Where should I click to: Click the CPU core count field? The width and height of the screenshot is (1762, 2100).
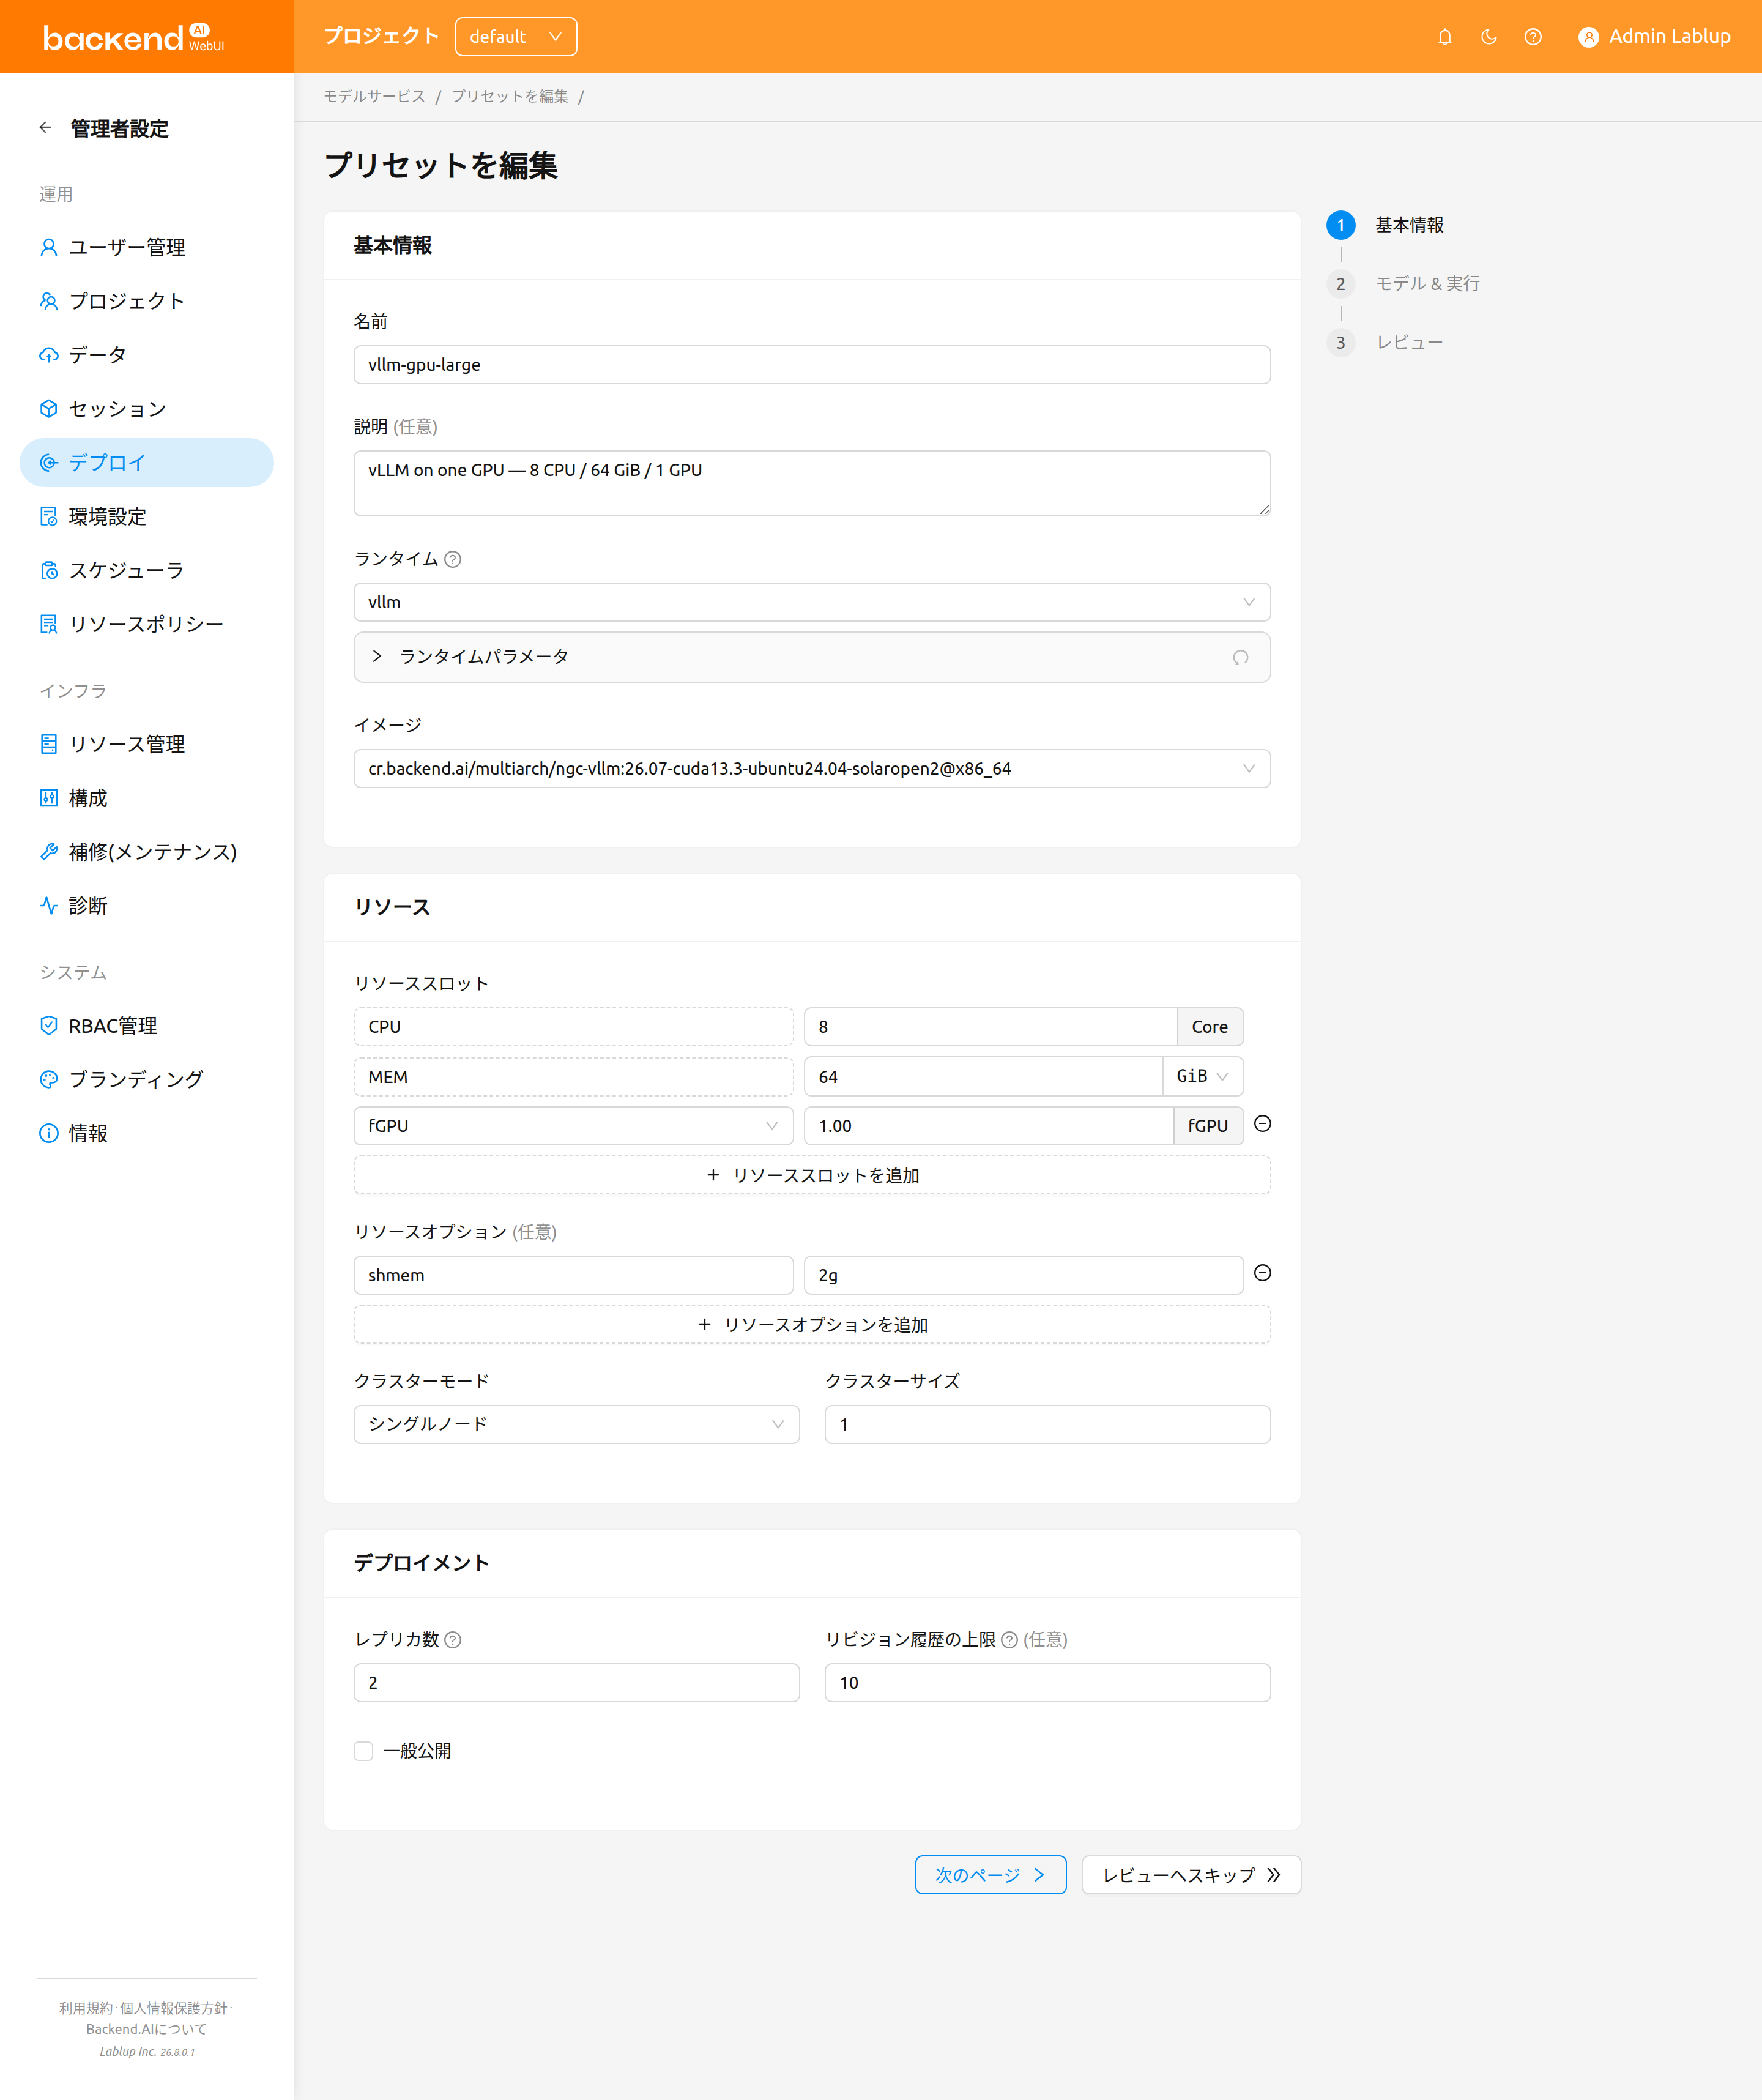[990, 1027]
